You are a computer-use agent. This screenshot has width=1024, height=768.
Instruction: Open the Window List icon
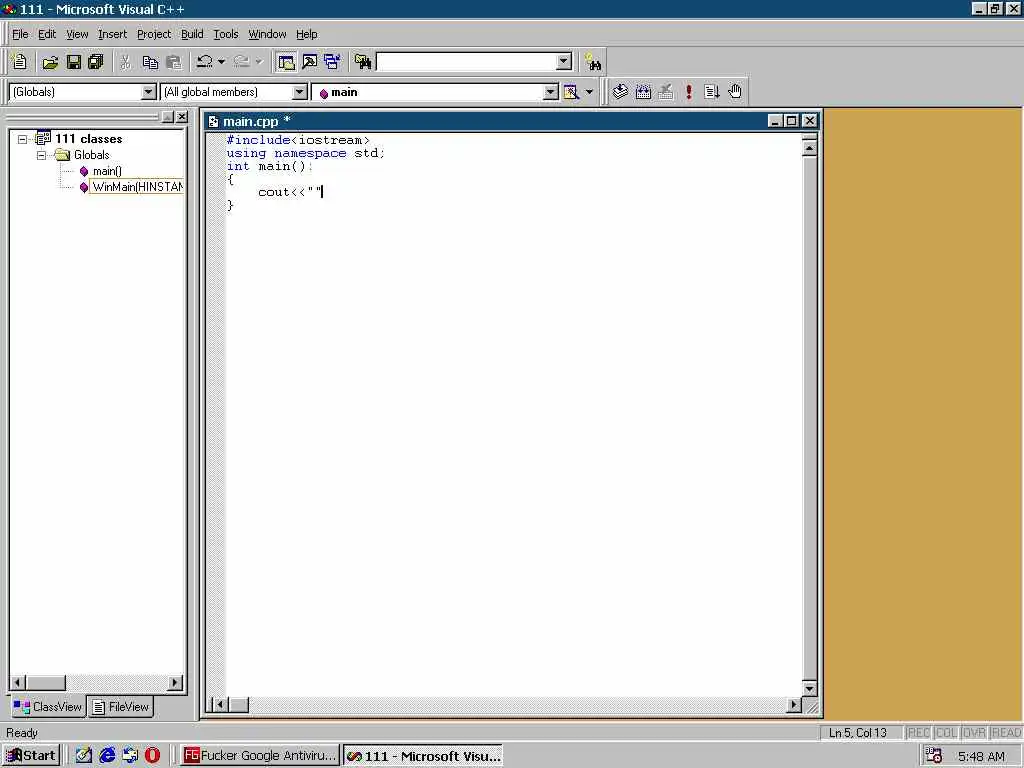[332, 62]
